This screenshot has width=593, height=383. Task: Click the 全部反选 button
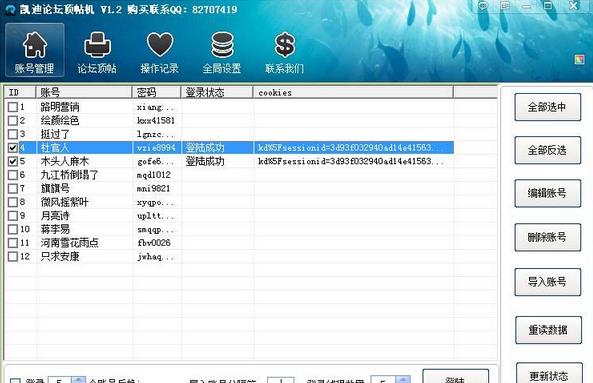pos(547,150)
